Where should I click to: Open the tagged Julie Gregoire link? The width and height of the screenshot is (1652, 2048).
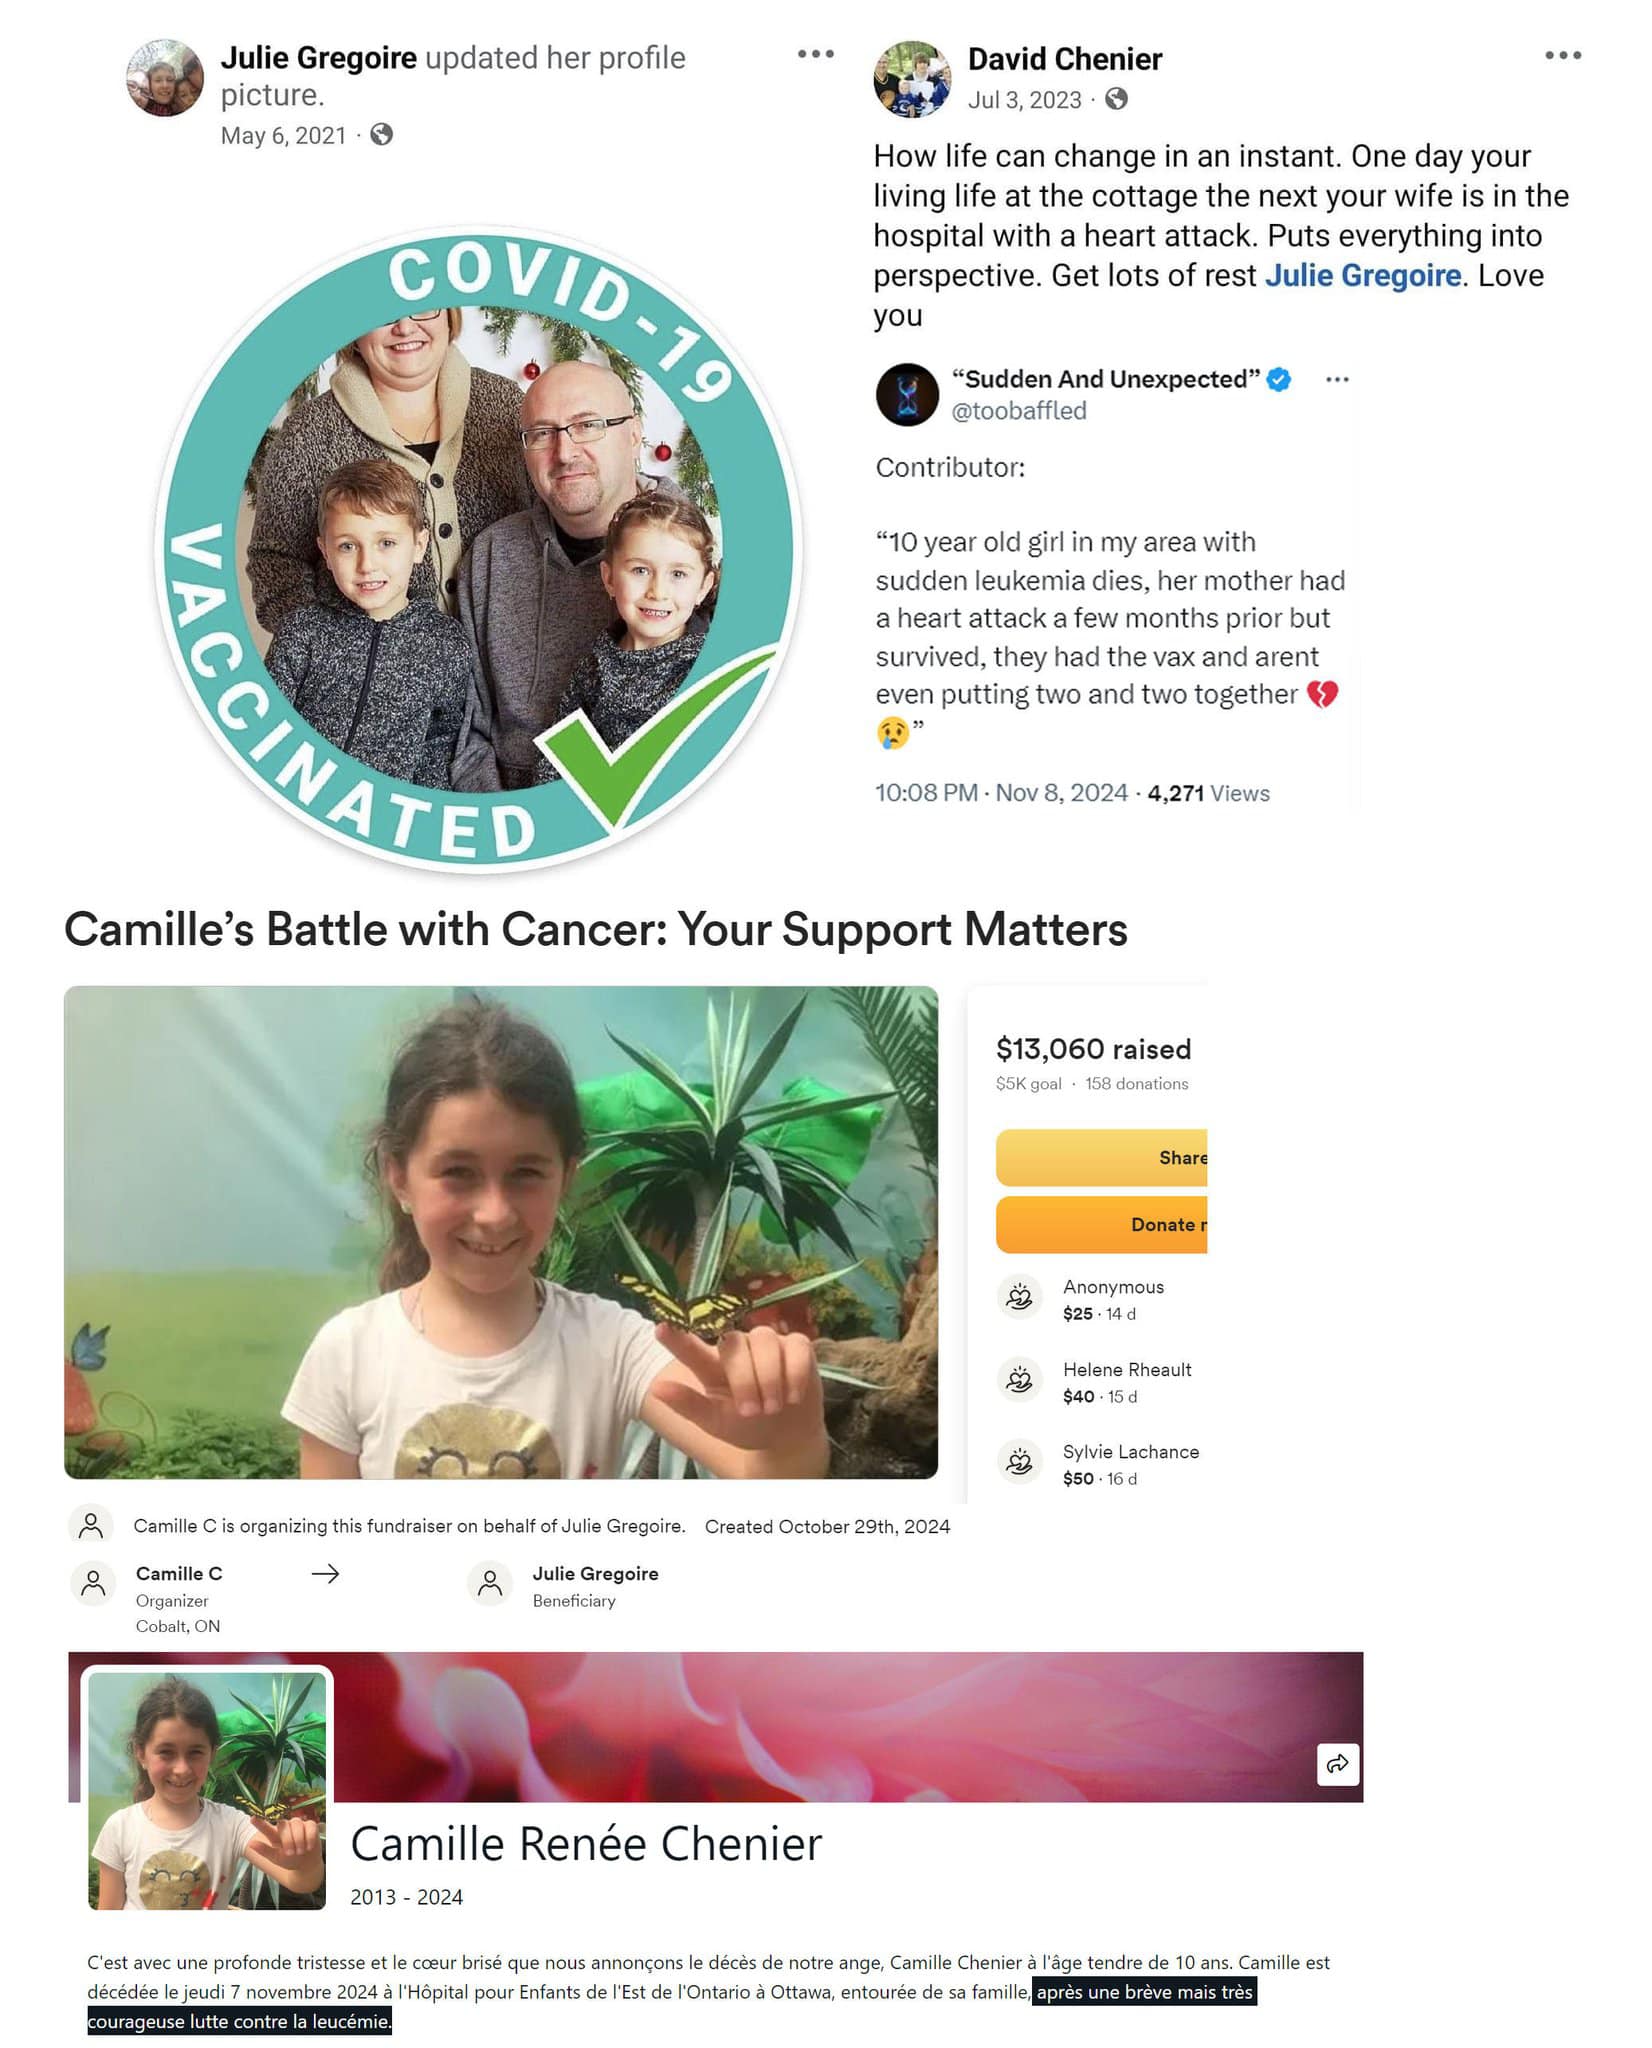tap(1363, 275)
